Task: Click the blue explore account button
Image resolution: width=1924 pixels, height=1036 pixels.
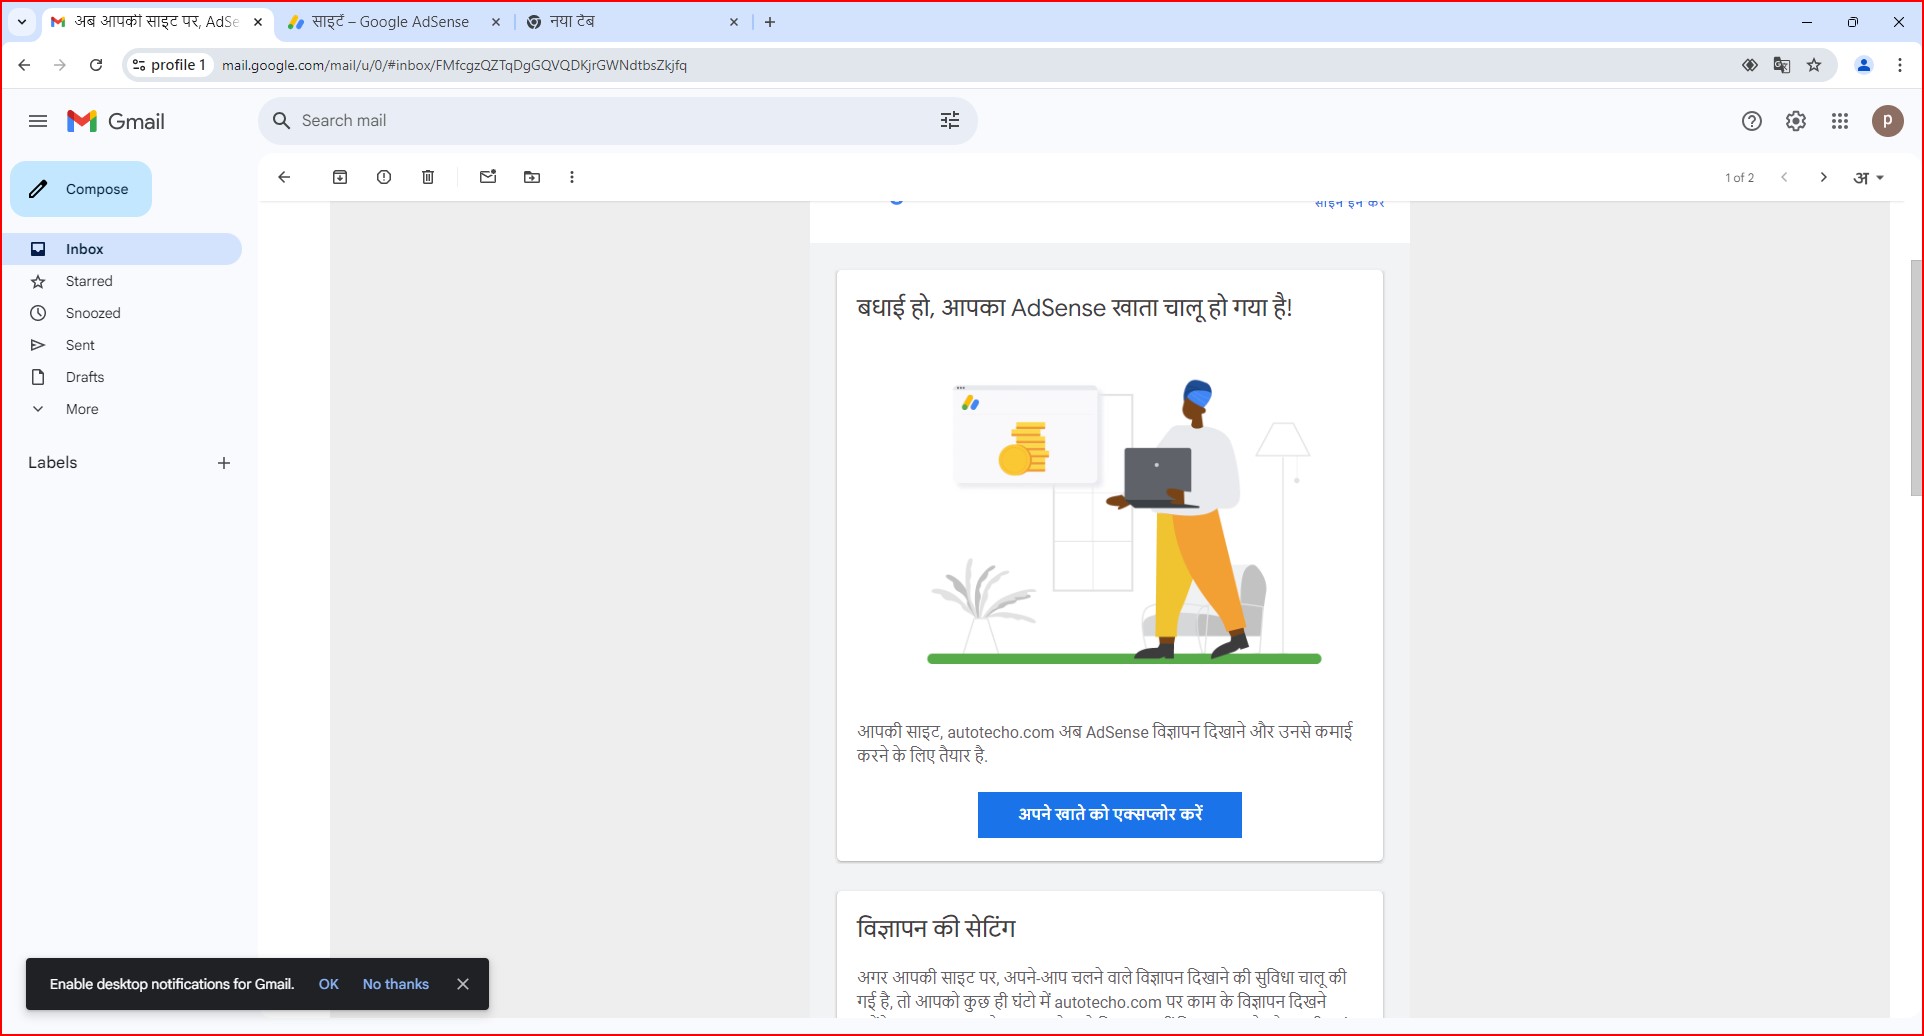Action: [1110, 815]
